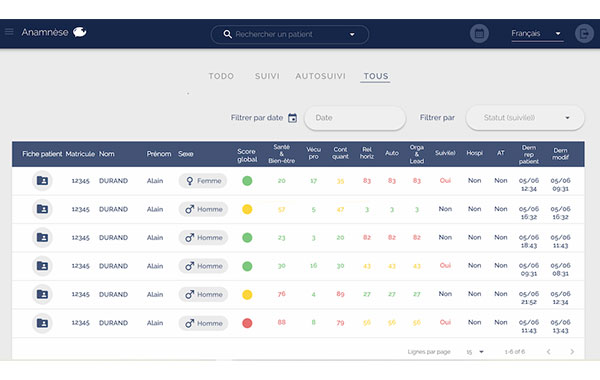Open the hamburger menu icon
600x380 pixels.
[x=9, y=32]
